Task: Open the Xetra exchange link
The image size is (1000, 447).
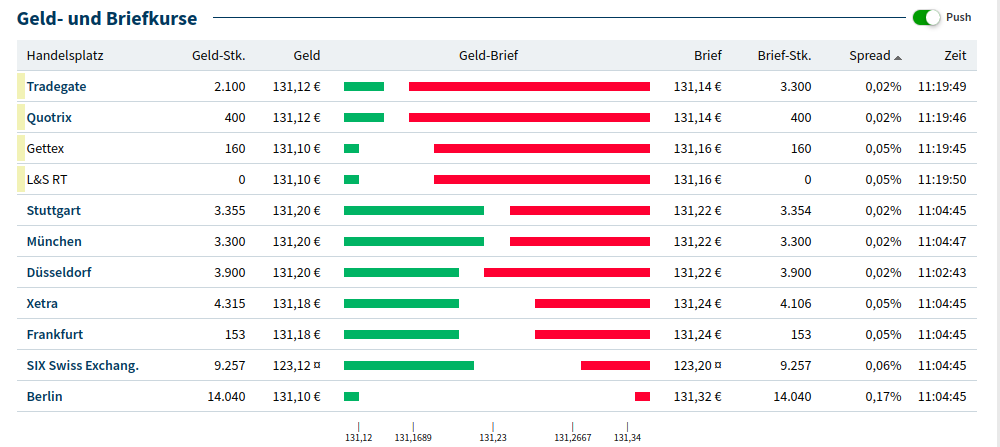Action: click(42, 304)
